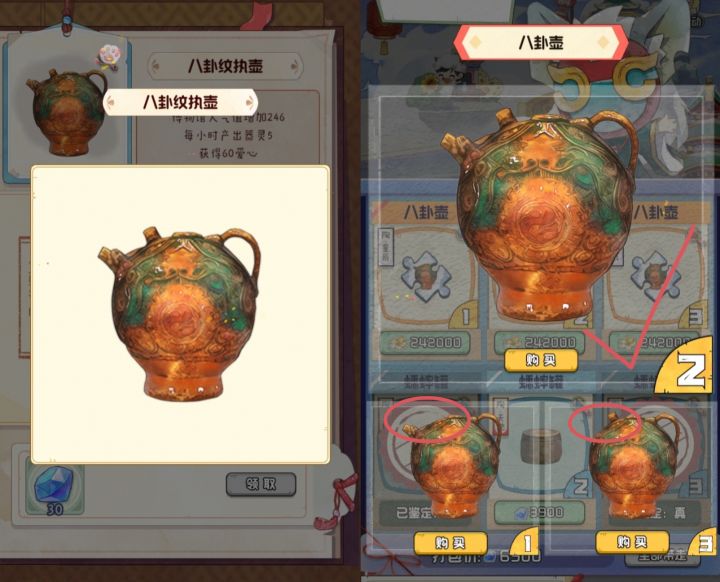Click 购买 beside the number 3 badge
720x582 pixels.
coord(632,542)
